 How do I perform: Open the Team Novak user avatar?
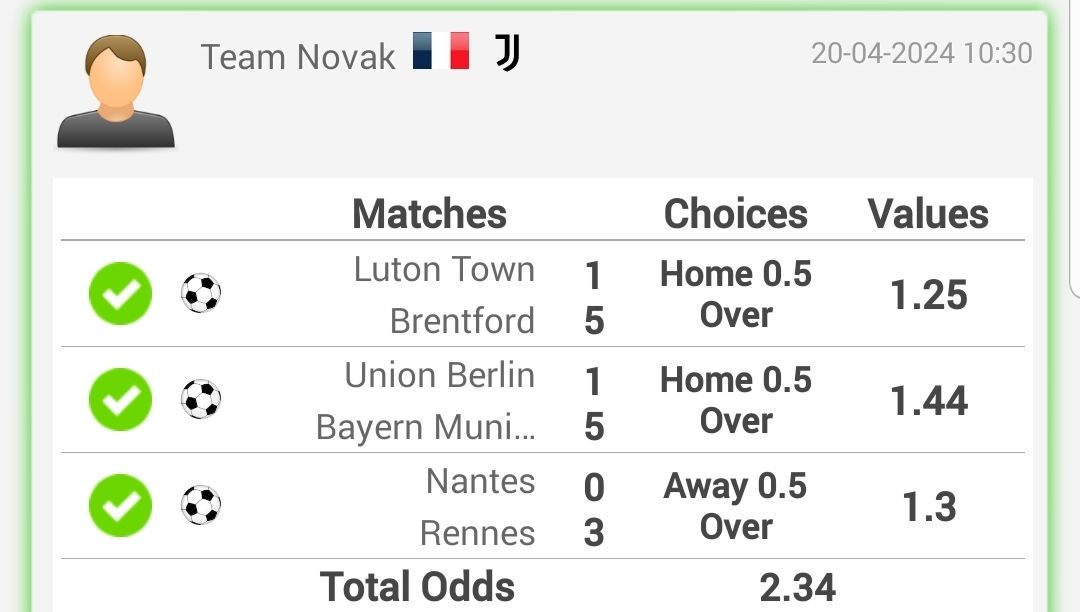116,91
